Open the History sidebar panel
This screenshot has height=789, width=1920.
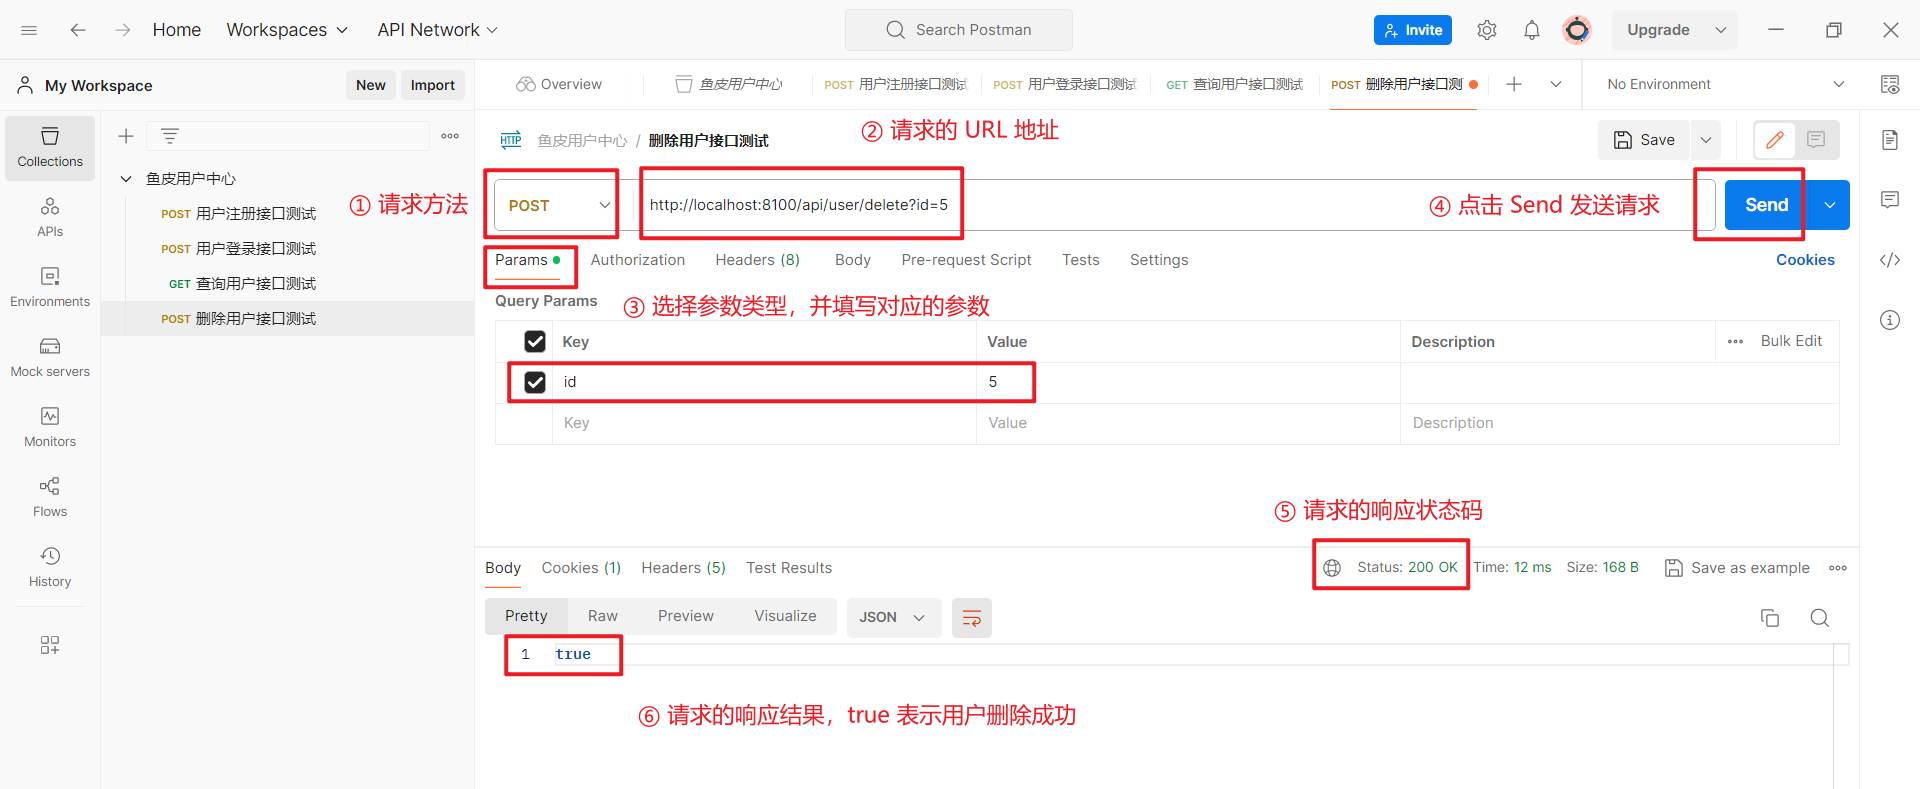pyautogui.click(x=50, y=567)
